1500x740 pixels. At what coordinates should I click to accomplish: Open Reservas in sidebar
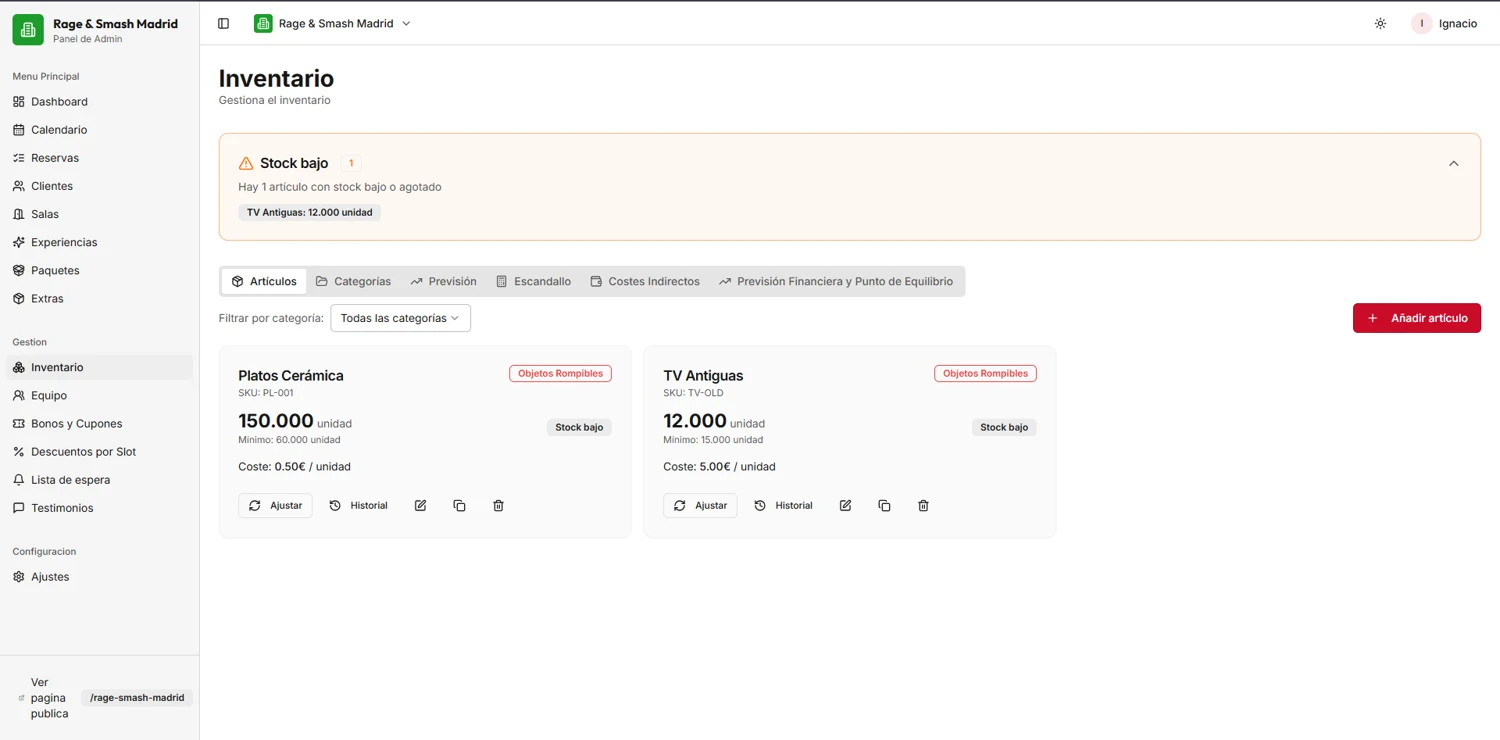99,158
